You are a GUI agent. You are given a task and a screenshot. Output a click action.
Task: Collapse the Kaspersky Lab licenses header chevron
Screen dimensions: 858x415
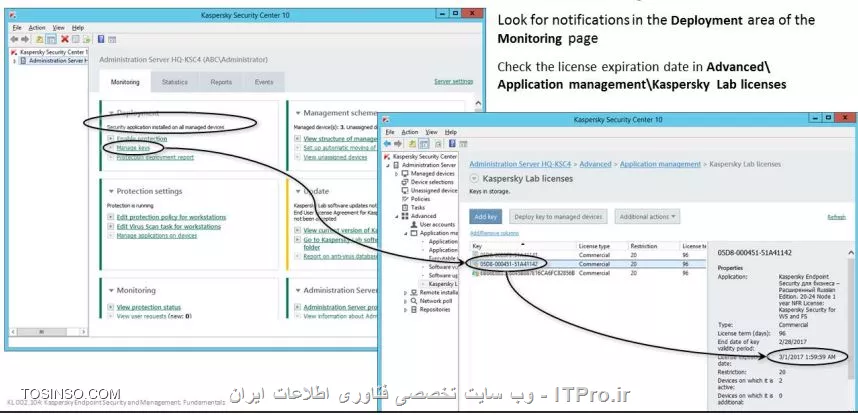474,179
